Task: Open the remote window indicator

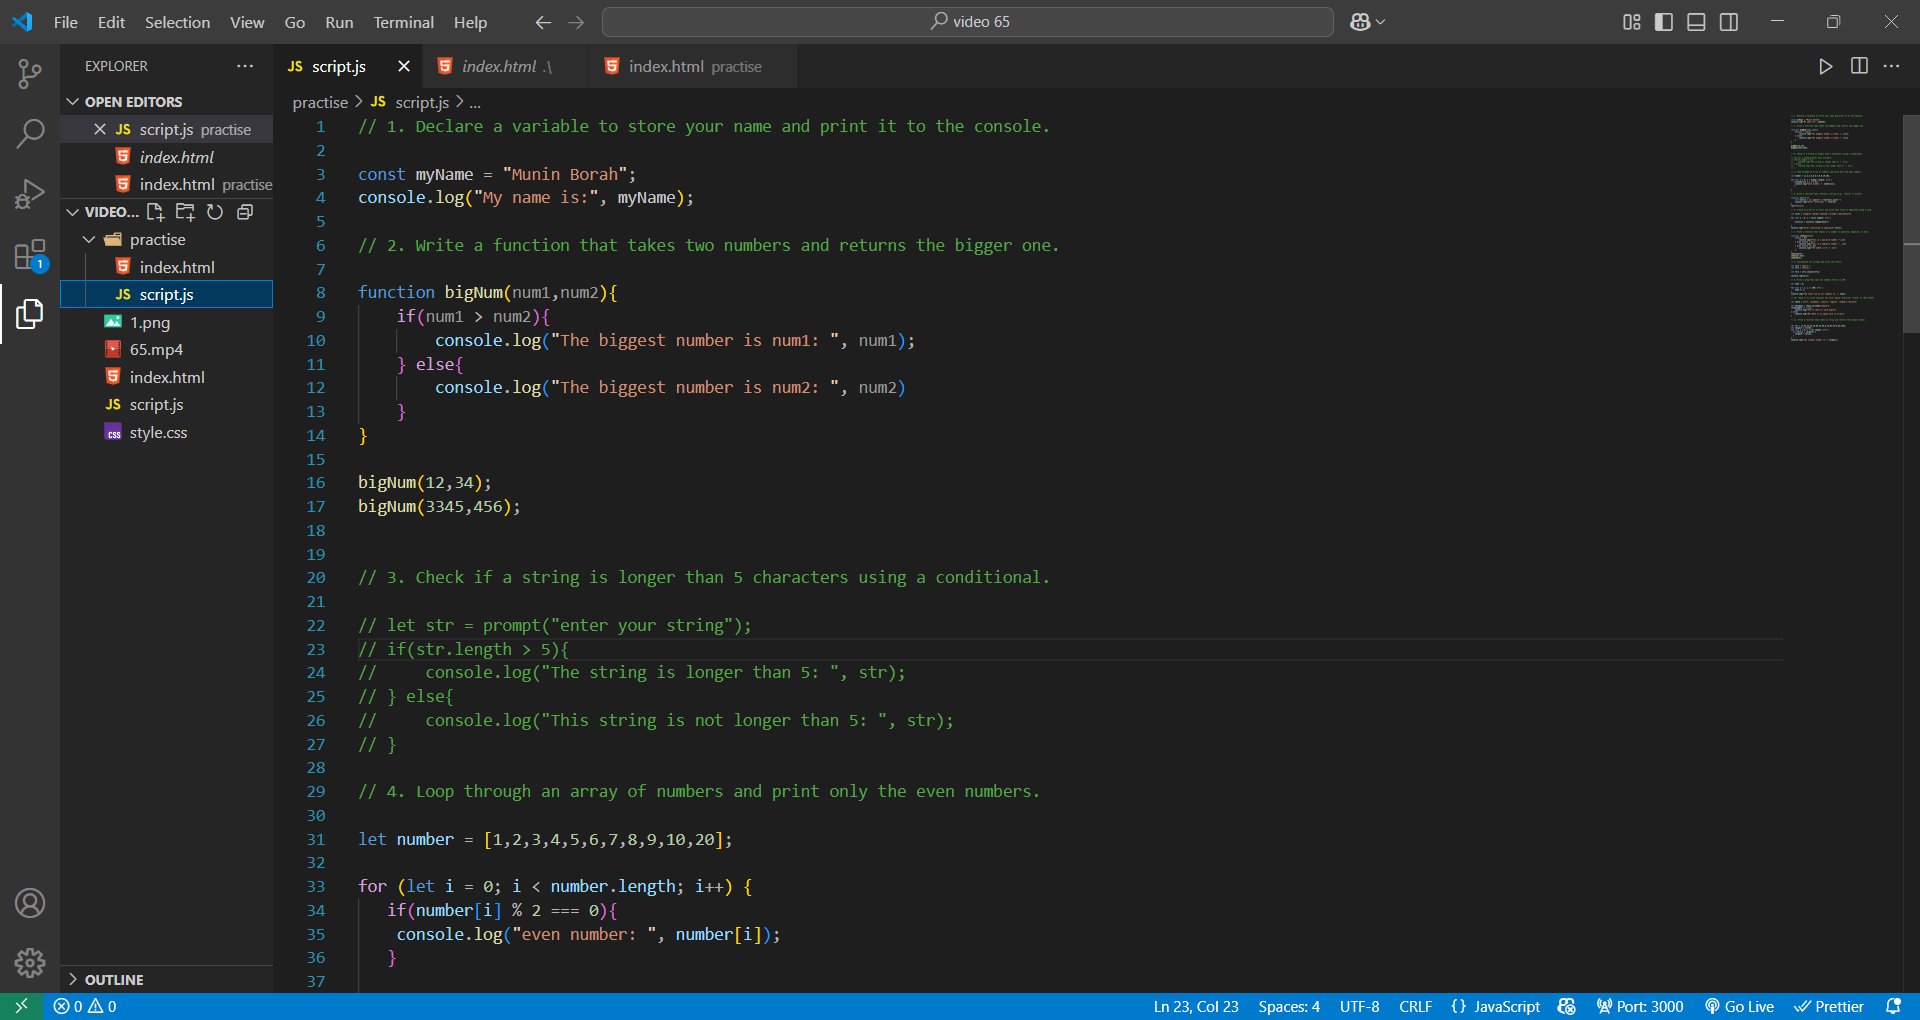Action: 21,1006
